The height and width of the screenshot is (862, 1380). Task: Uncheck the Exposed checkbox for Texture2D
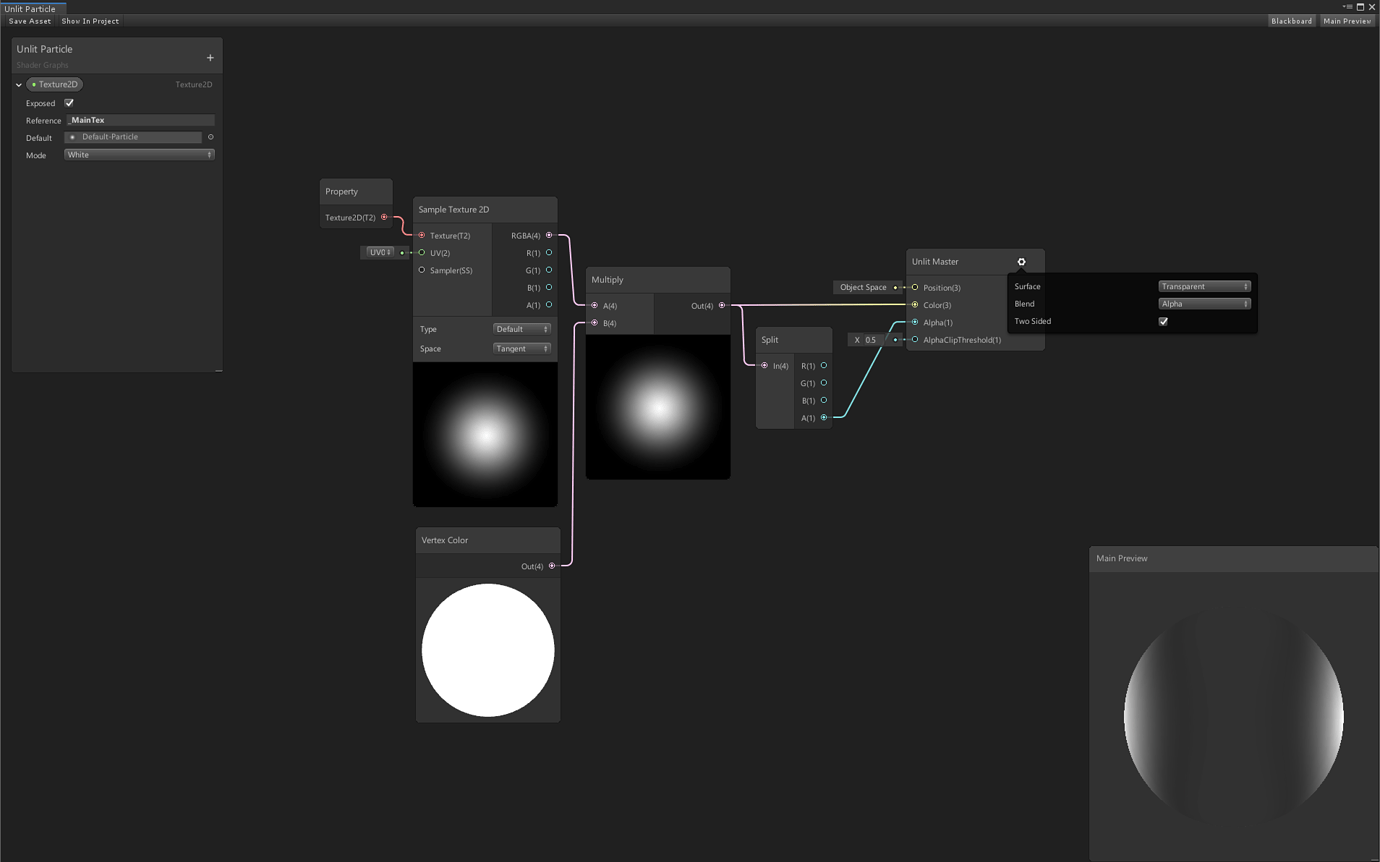[68, 103]
